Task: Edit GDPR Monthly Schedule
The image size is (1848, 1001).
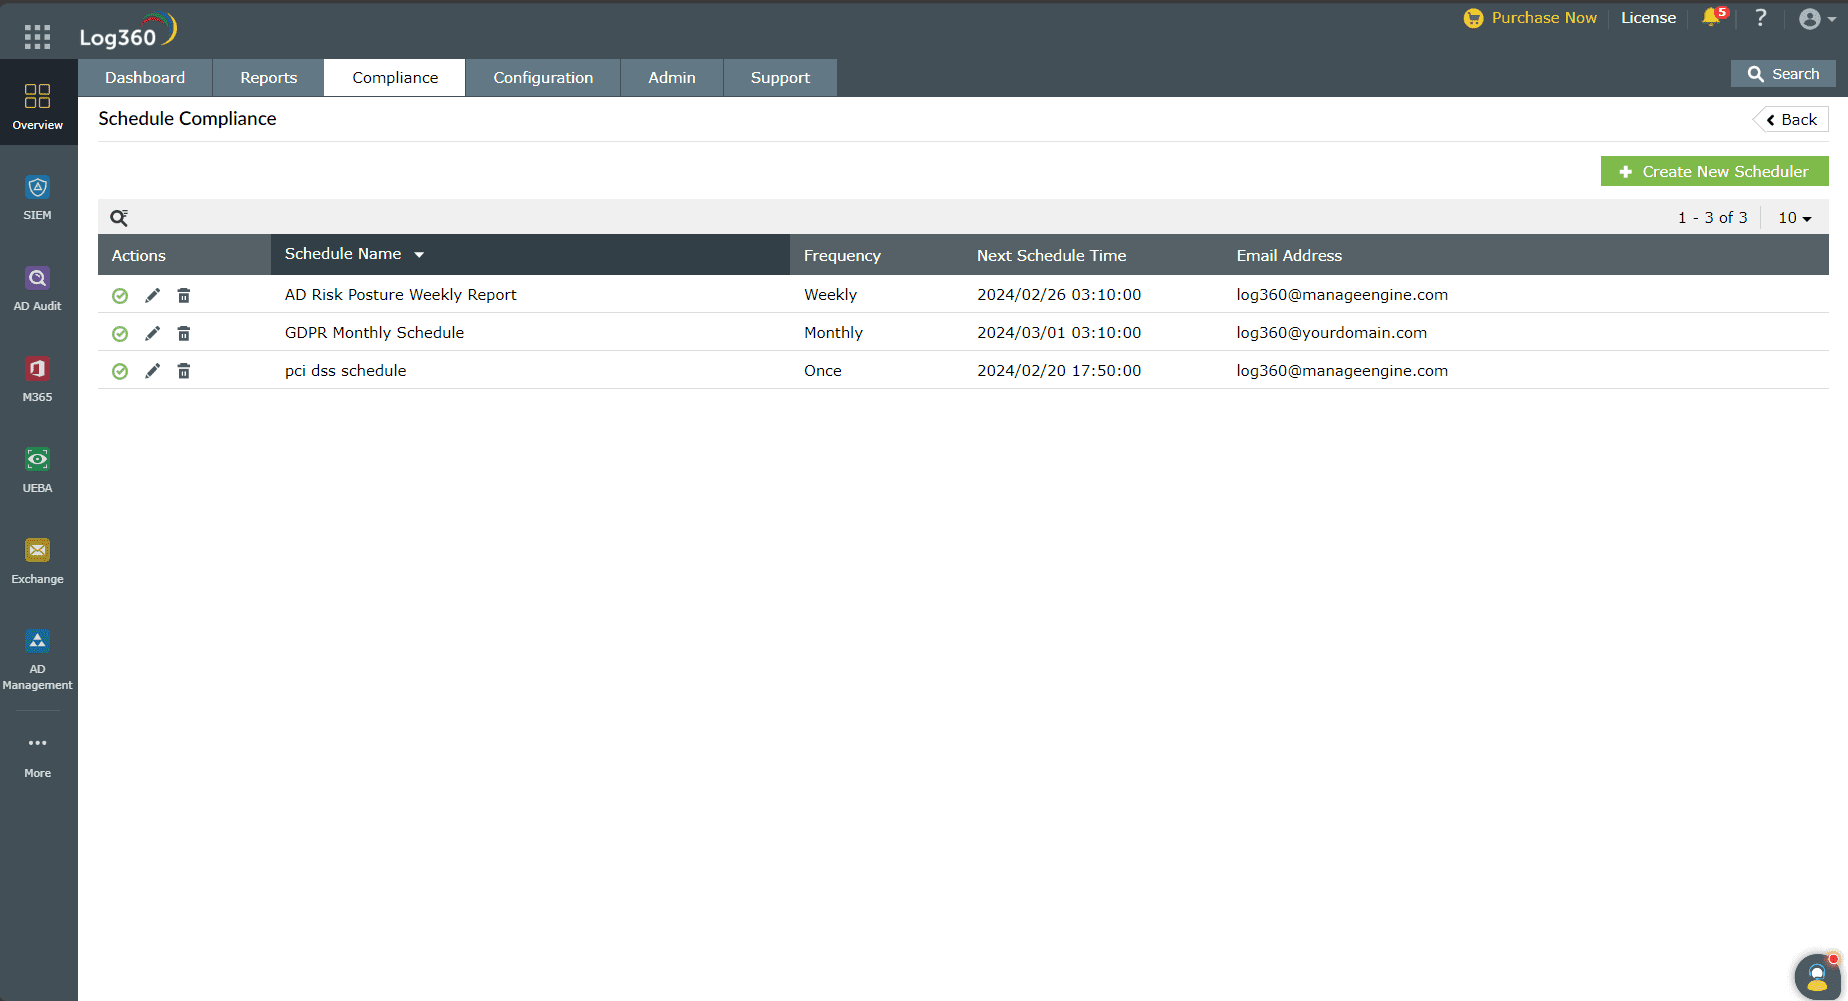Action: pos(152,333)
